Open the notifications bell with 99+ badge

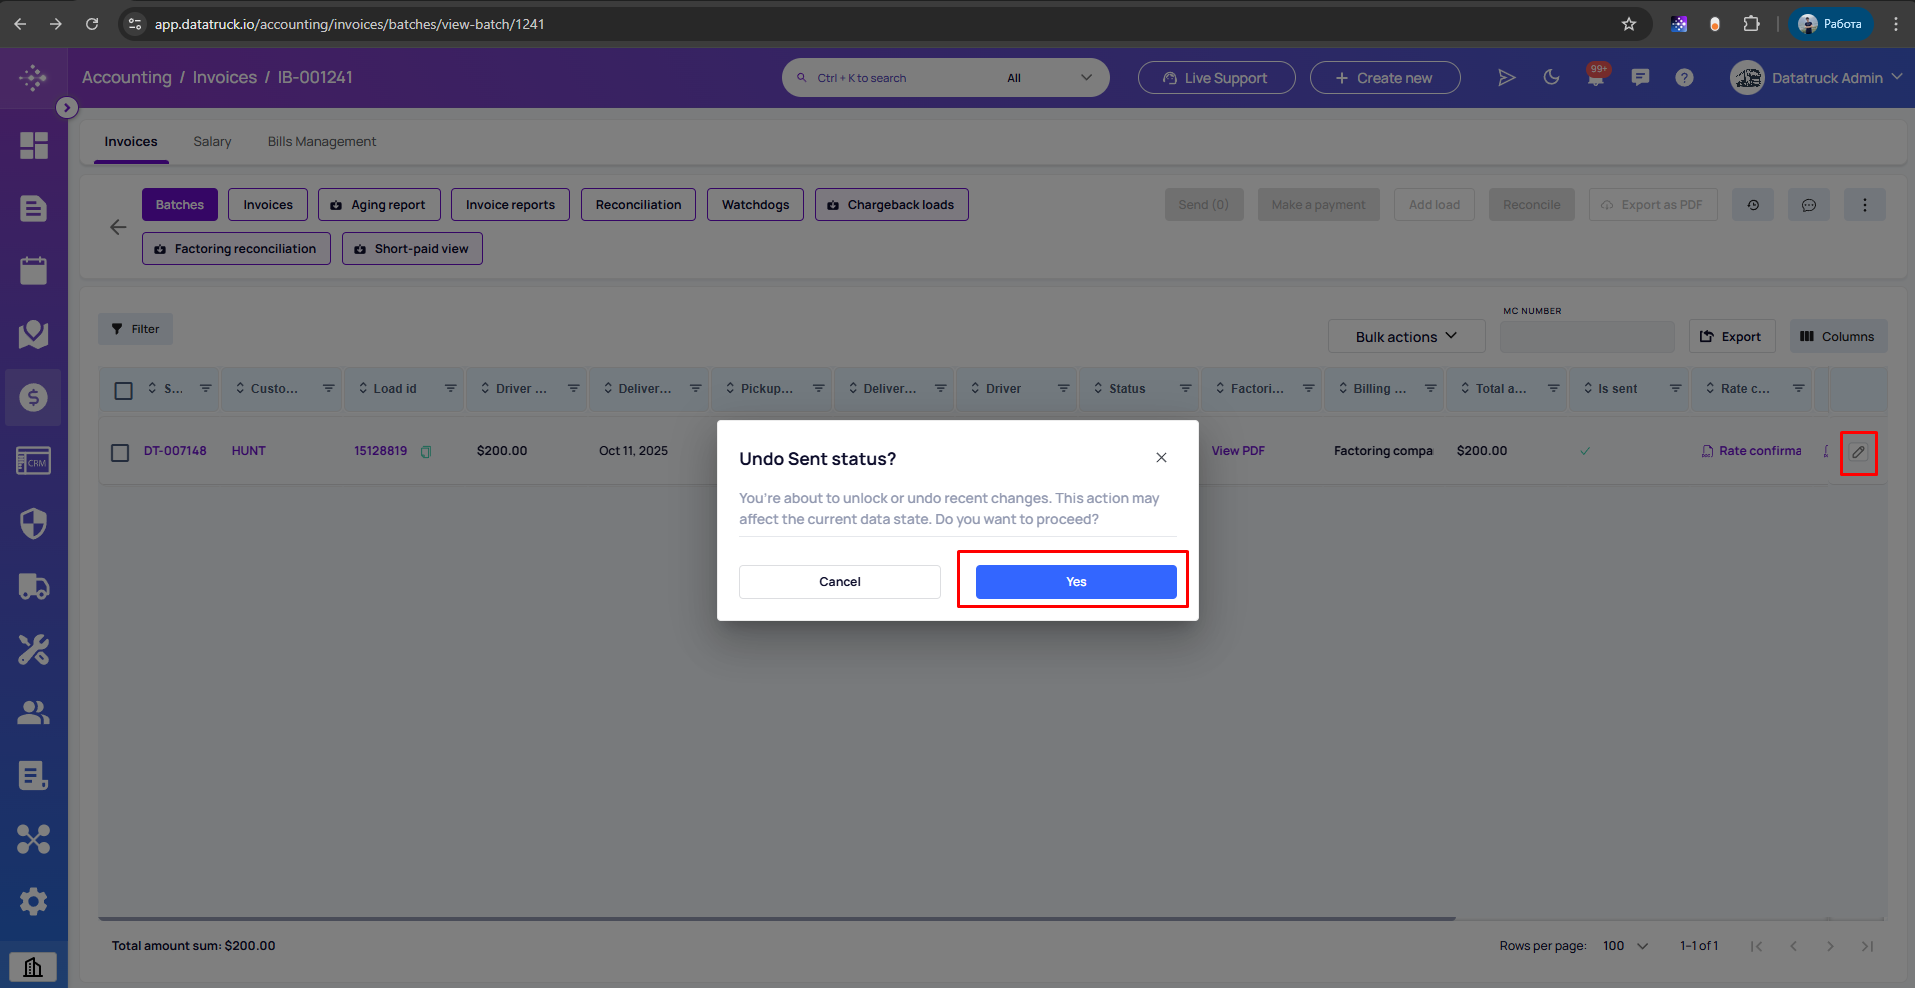point(1596,77)
